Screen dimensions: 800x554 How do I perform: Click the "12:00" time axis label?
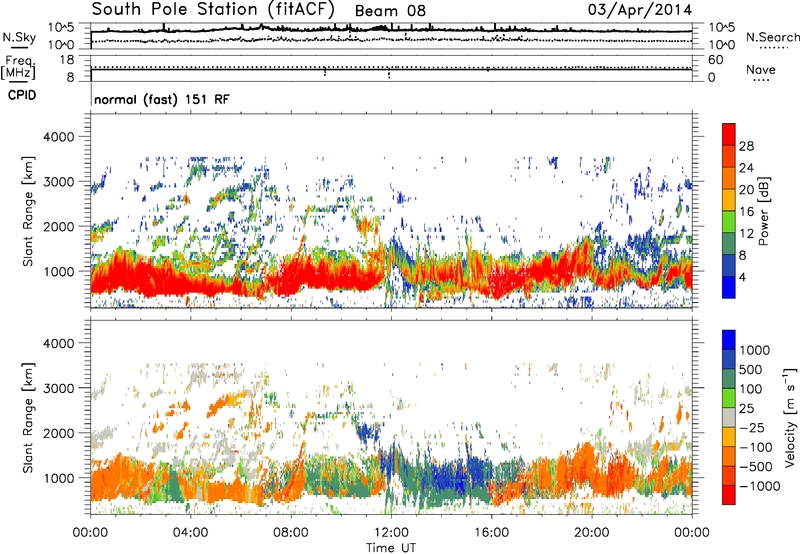[391, 533]
